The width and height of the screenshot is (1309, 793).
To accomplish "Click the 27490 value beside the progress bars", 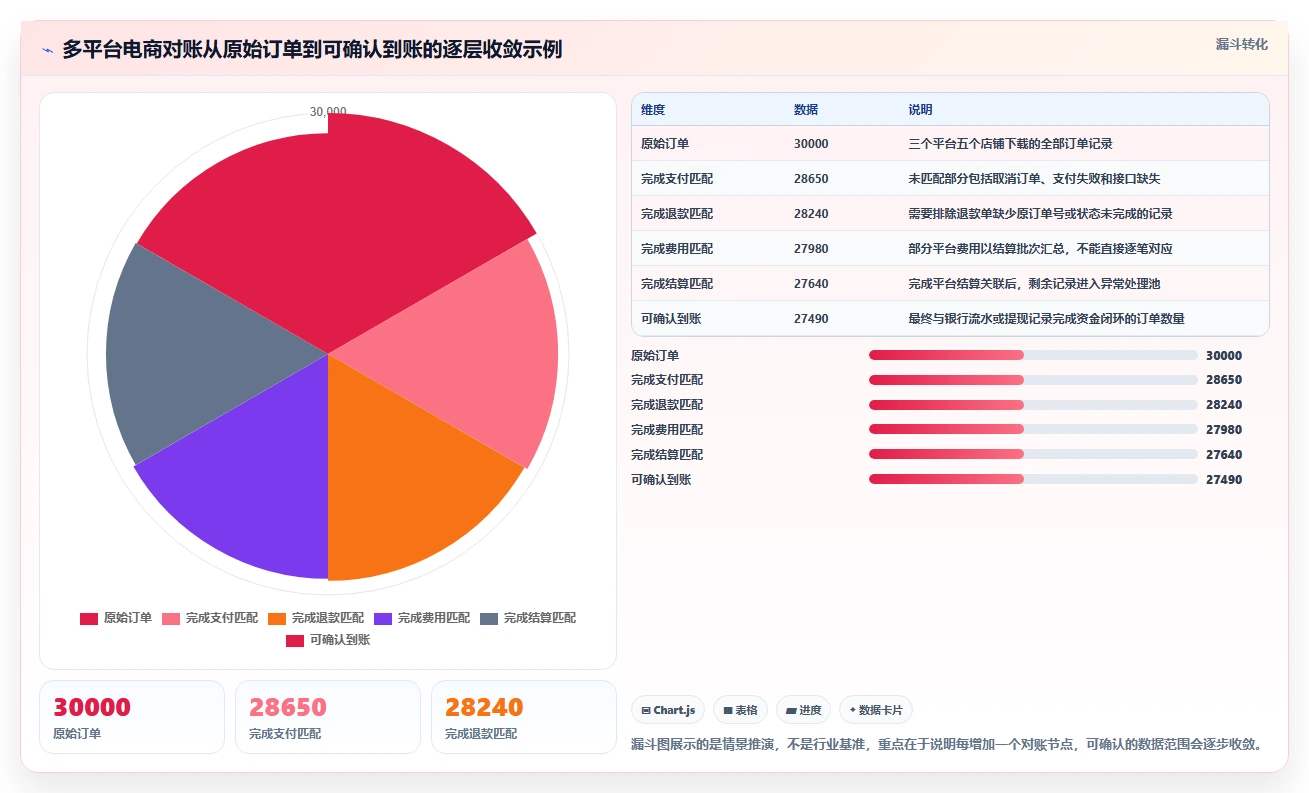I will pyautogui.click(x=1224, y=480).
